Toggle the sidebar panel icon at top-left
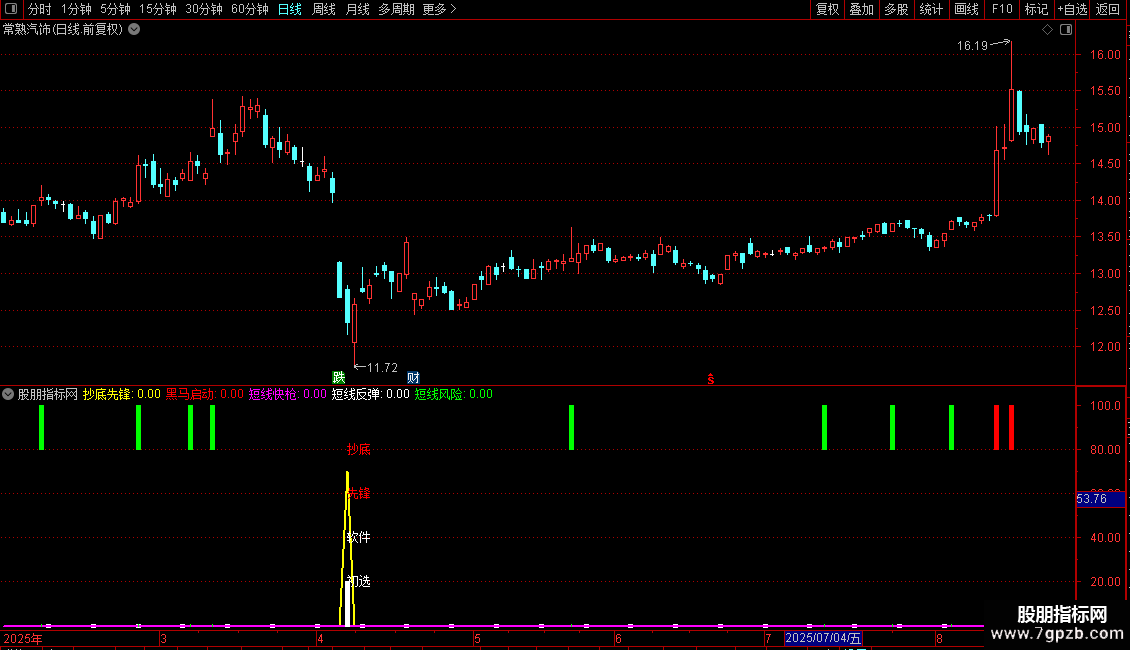 tap(11, 9)
